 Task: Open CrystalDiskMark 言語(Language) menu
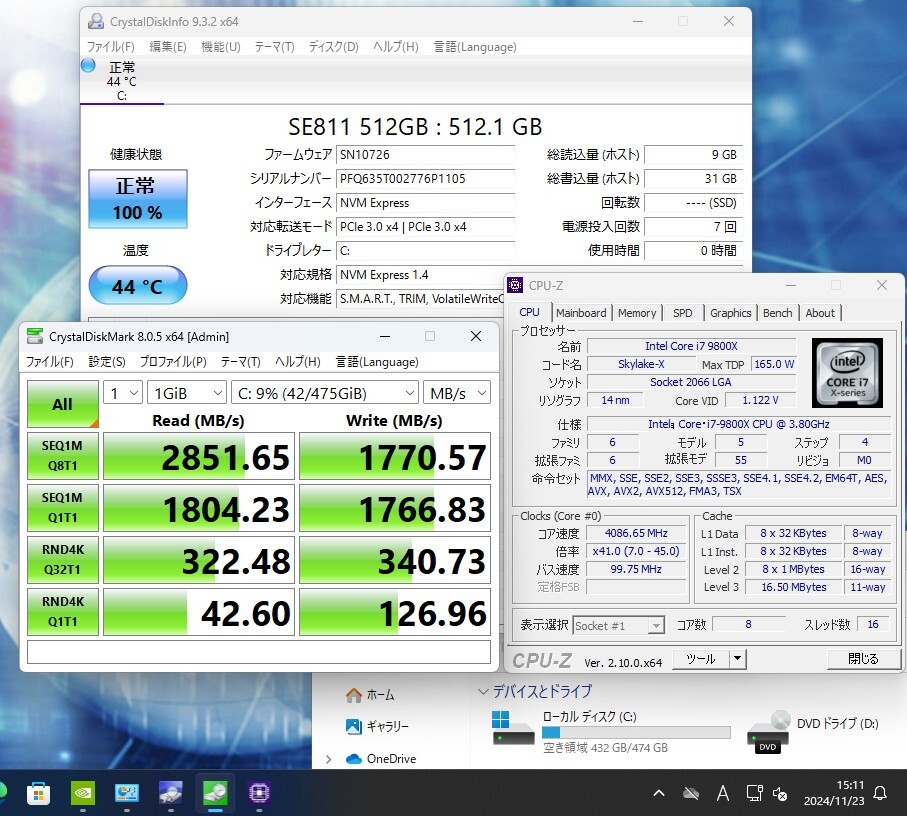coord(377,362)
